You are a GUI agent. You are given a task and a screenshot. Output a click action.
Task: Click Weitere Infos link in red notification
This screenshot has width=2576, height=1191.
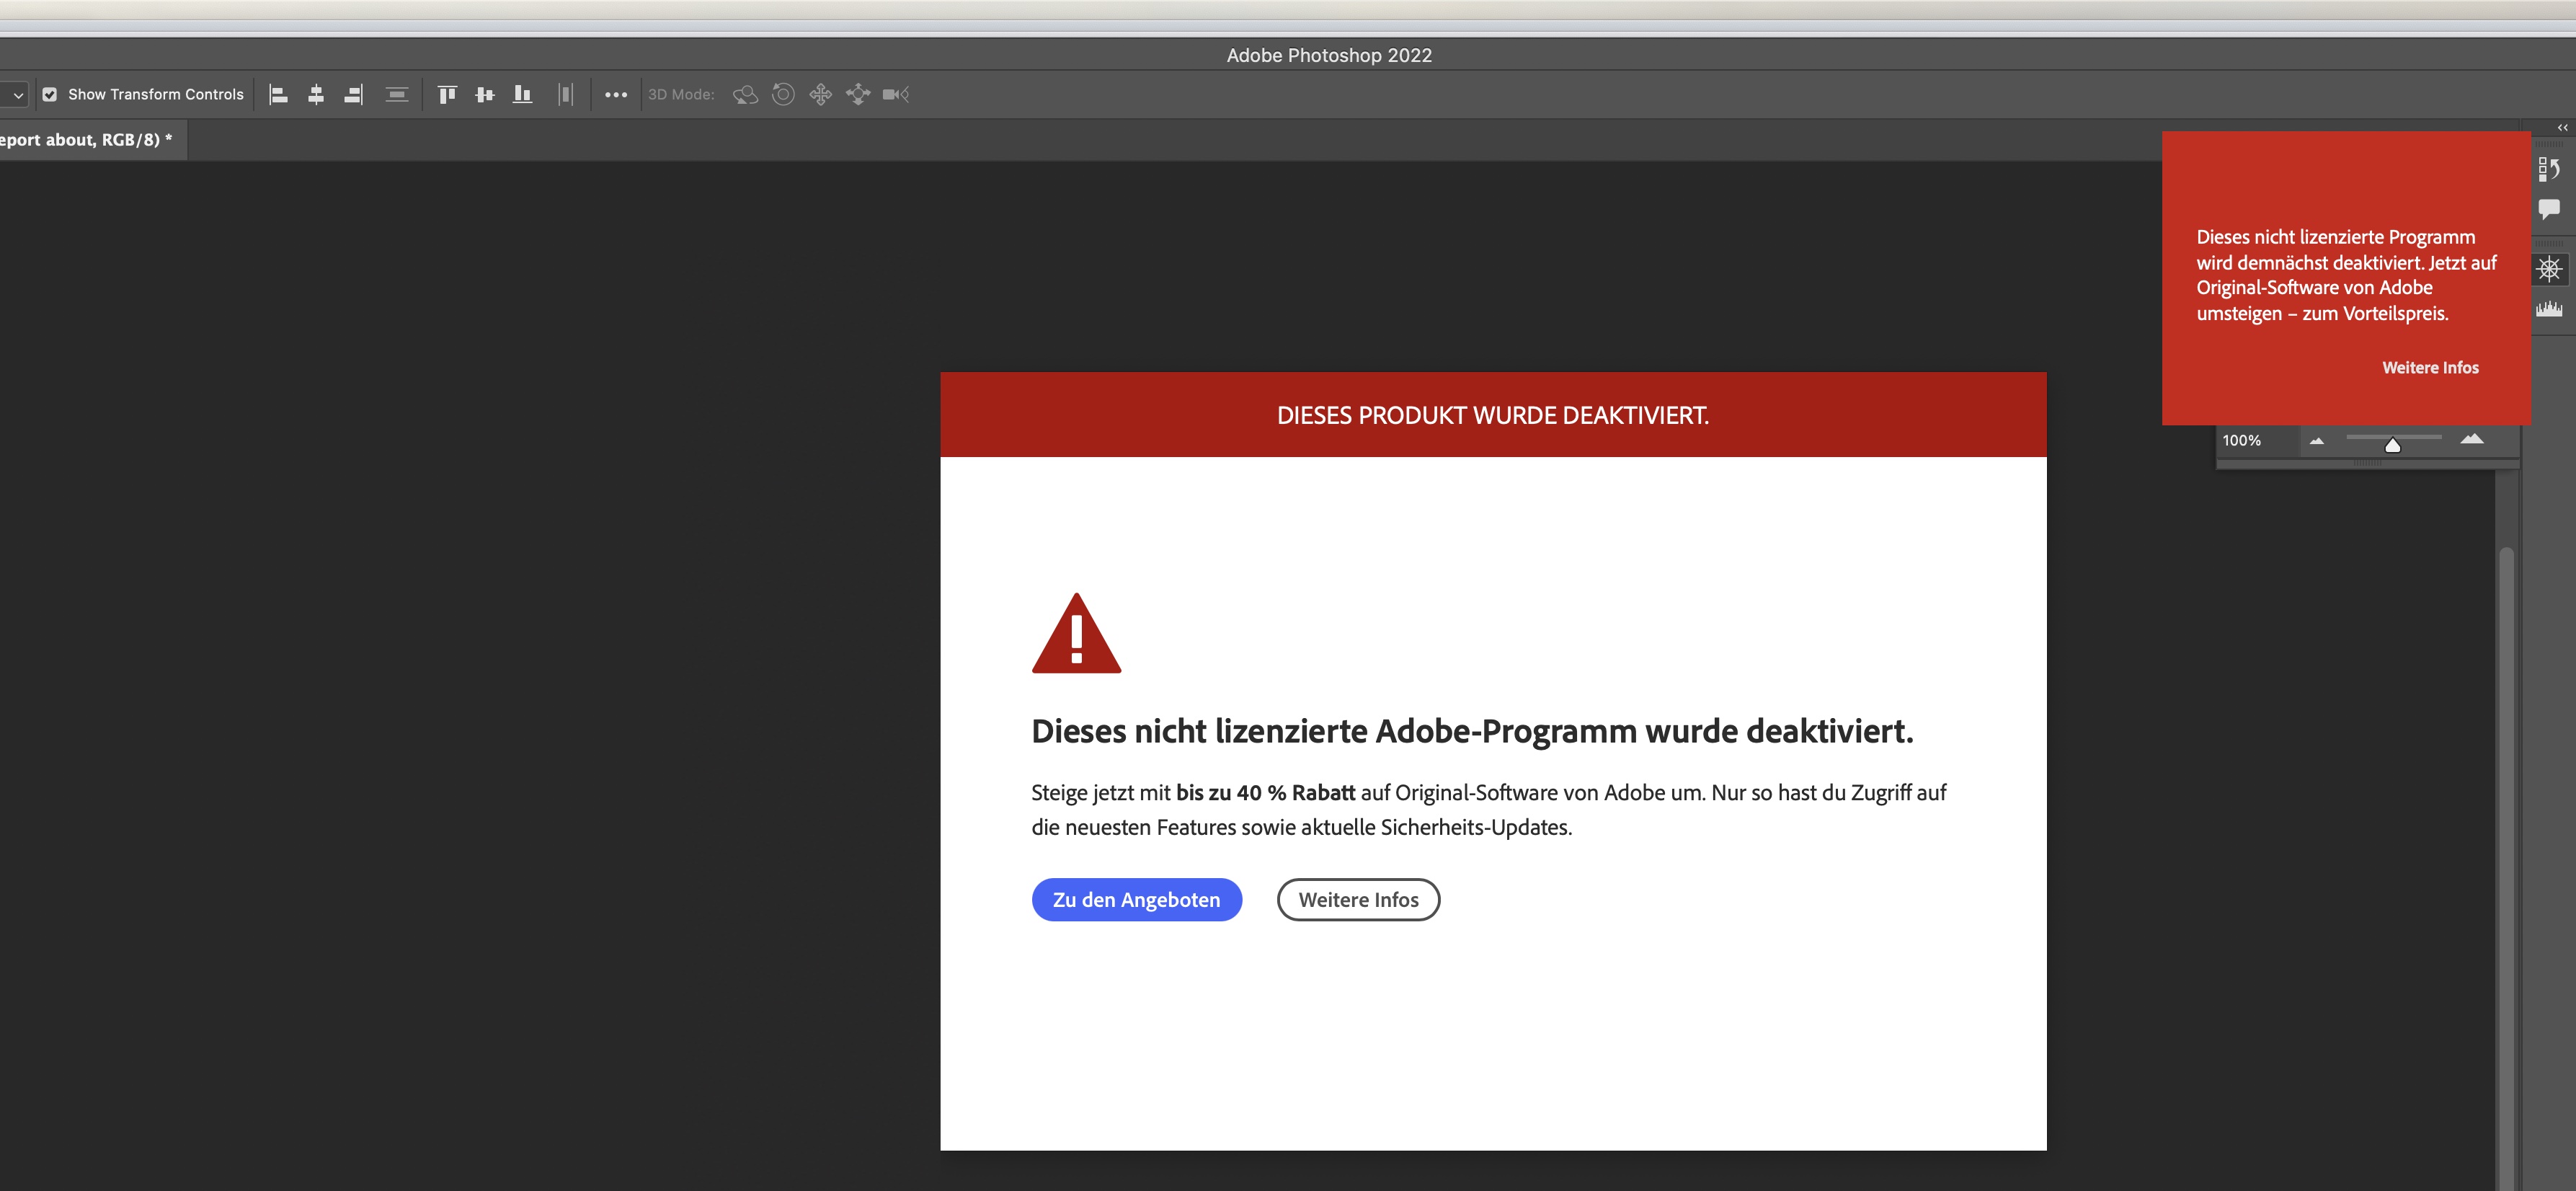pyautogui.click(x=2430, y=368)
